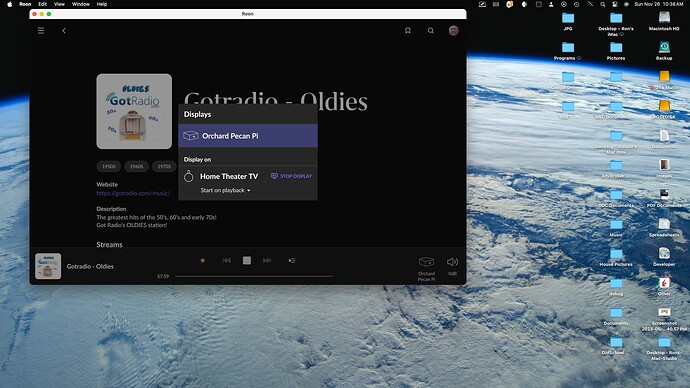Click the signal path quality dot
Screen dimensions: 690x388
(x=202, y=260)
